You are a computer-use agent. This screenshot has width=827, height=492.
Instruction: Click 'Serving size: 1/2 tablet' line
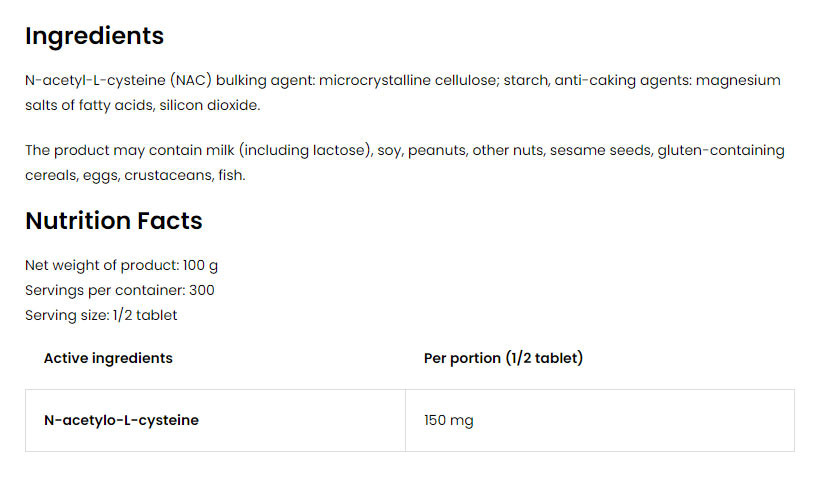[101, 315]
